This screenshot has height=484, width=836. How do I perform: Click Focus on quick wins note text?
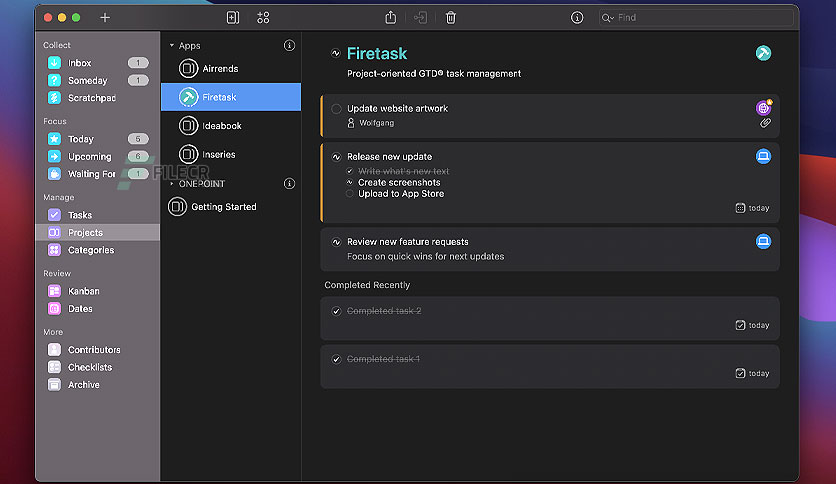[425, 256]
